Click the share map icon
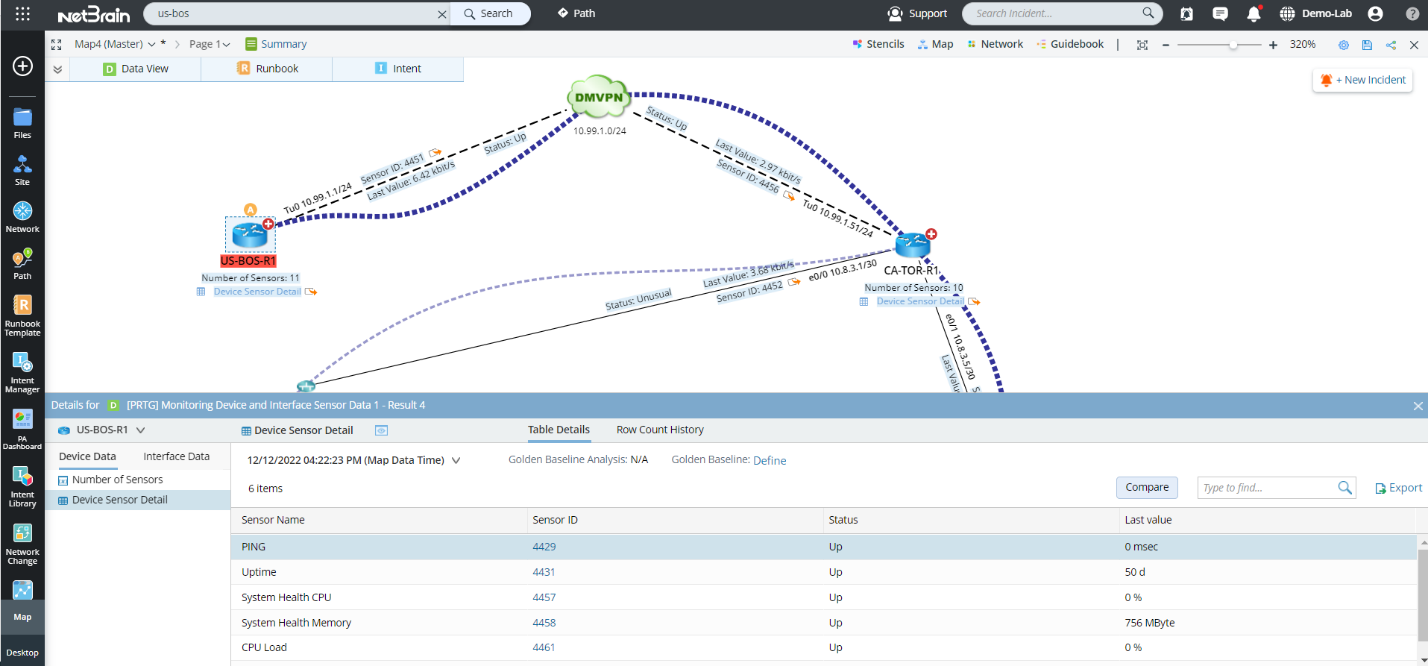 1391,45
